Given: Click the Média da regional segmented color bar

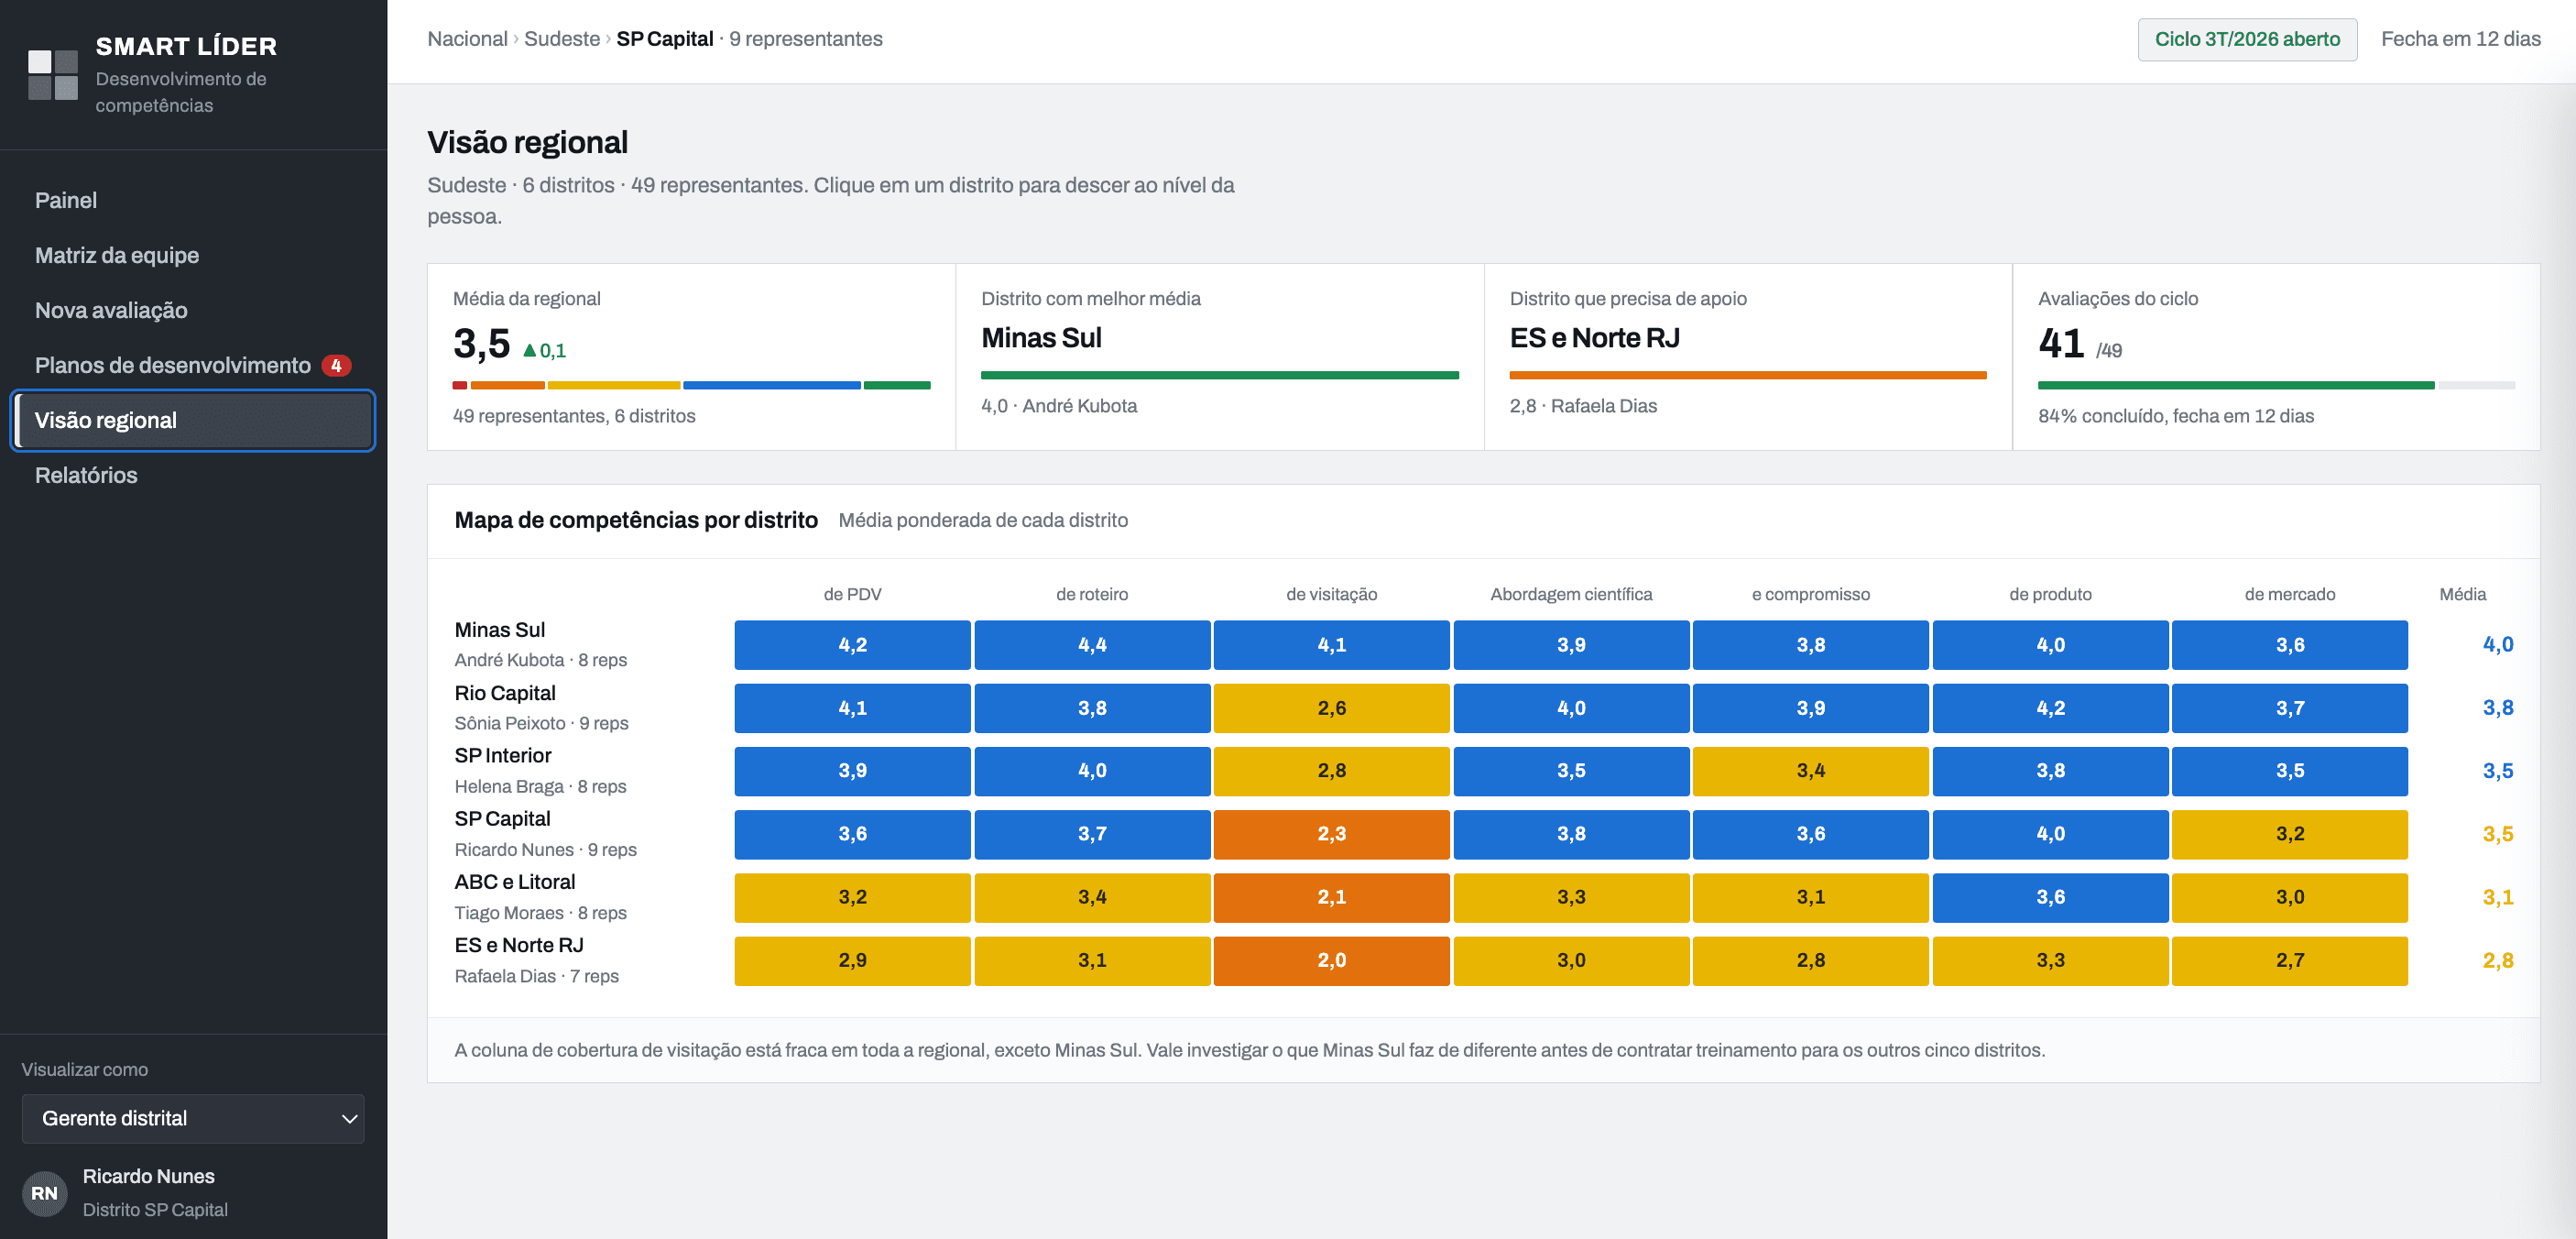Looking at the screenshot, I should [691, 385].
